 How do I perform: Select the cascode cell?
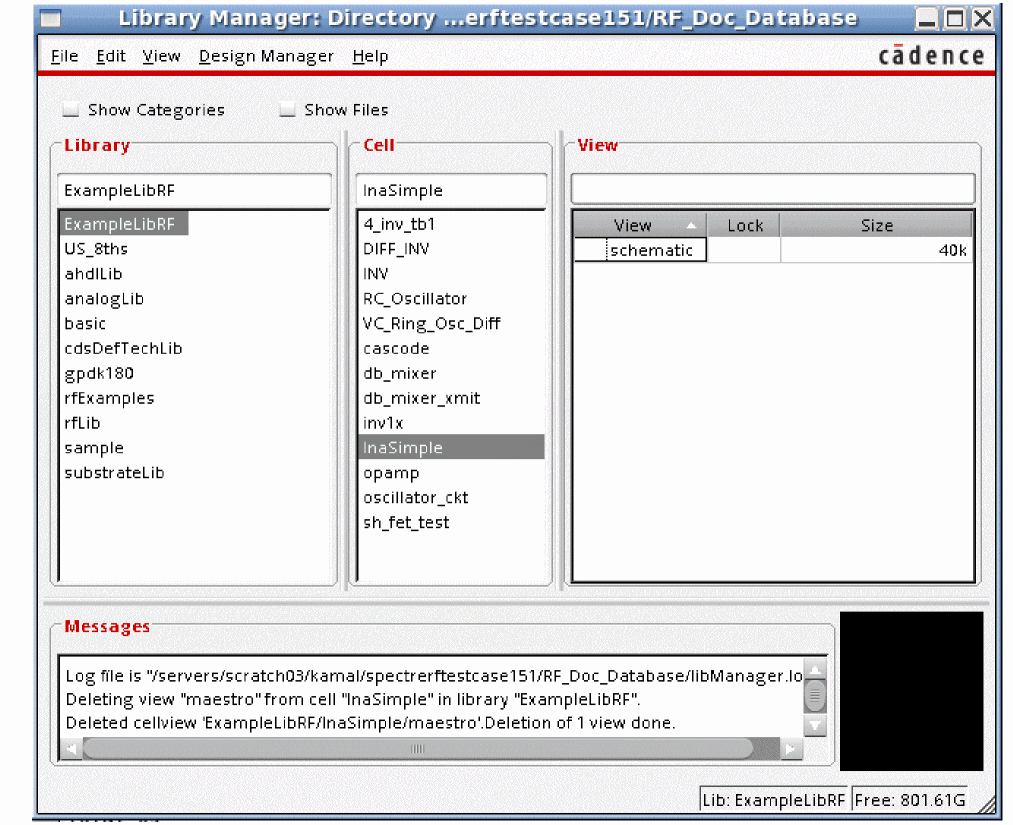click(x=396, y=349)
